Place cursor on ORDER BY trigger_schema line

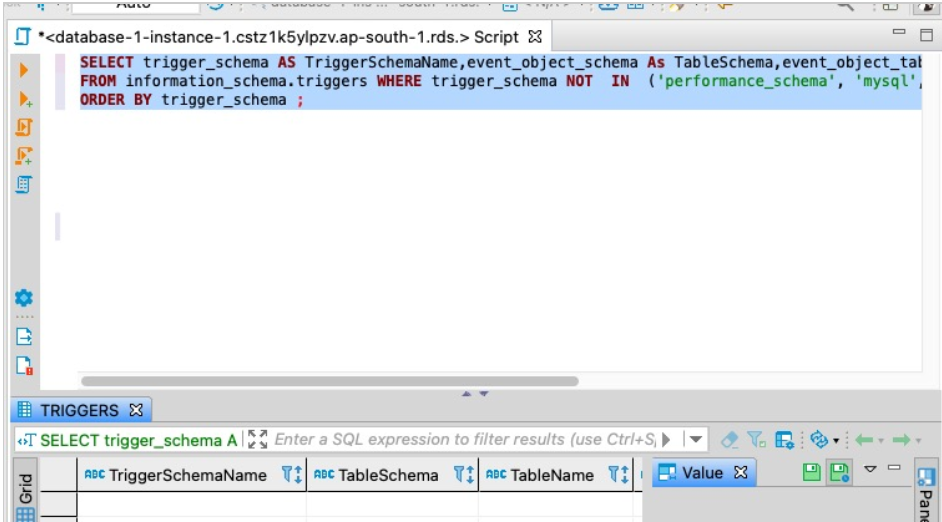(192, 100)
